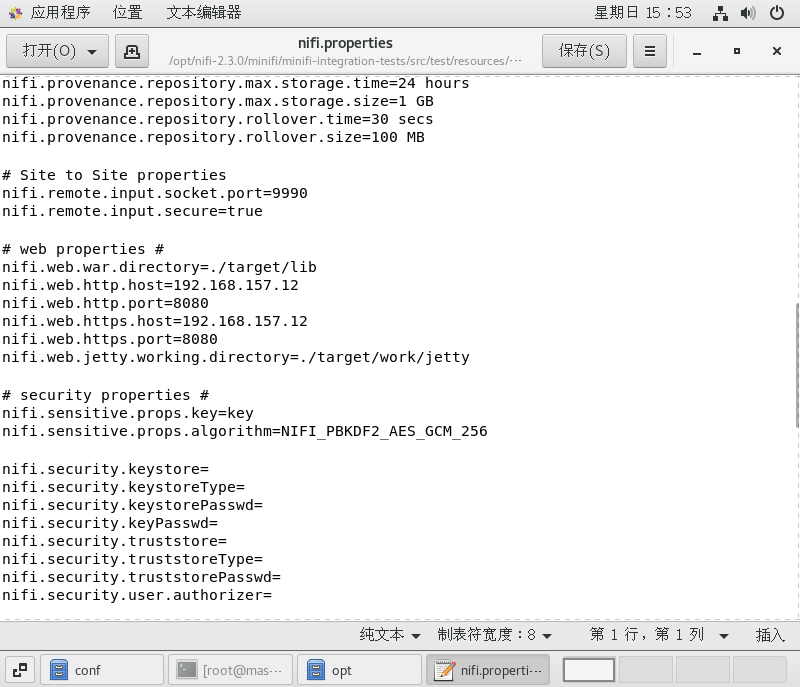Image resolution: width=800 pixels, height=687 pixels.
Task: Minimize the text editor window
Action: click(697, 51)
